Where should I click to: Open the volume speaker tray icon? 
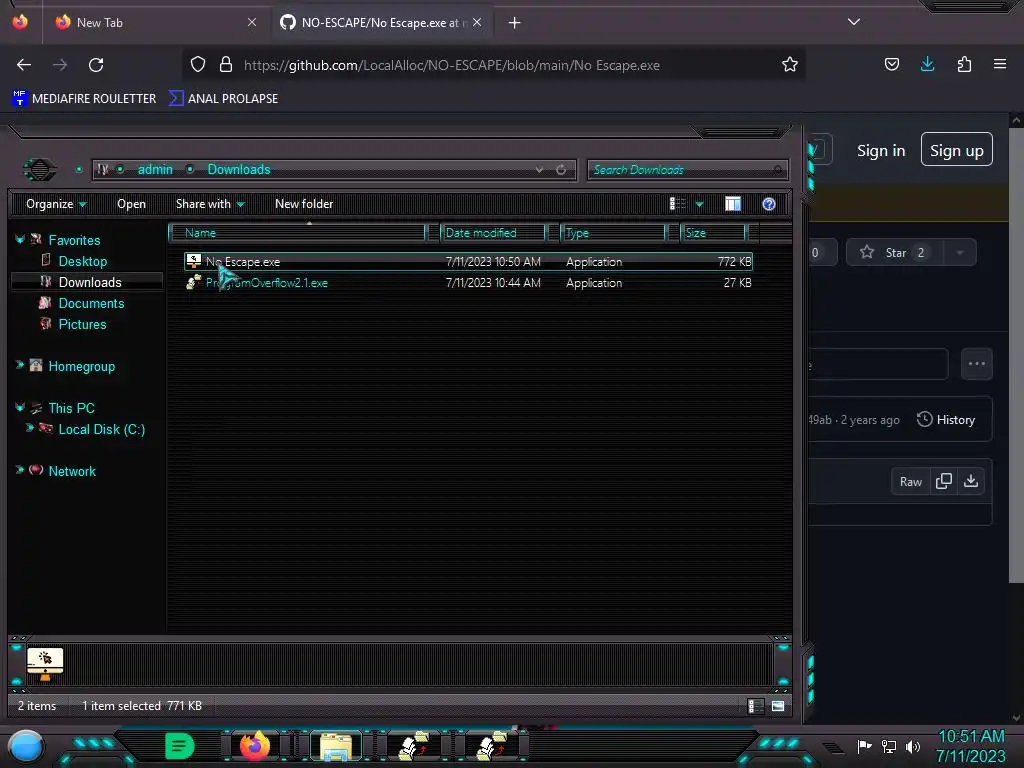click(x=913, y=746)
